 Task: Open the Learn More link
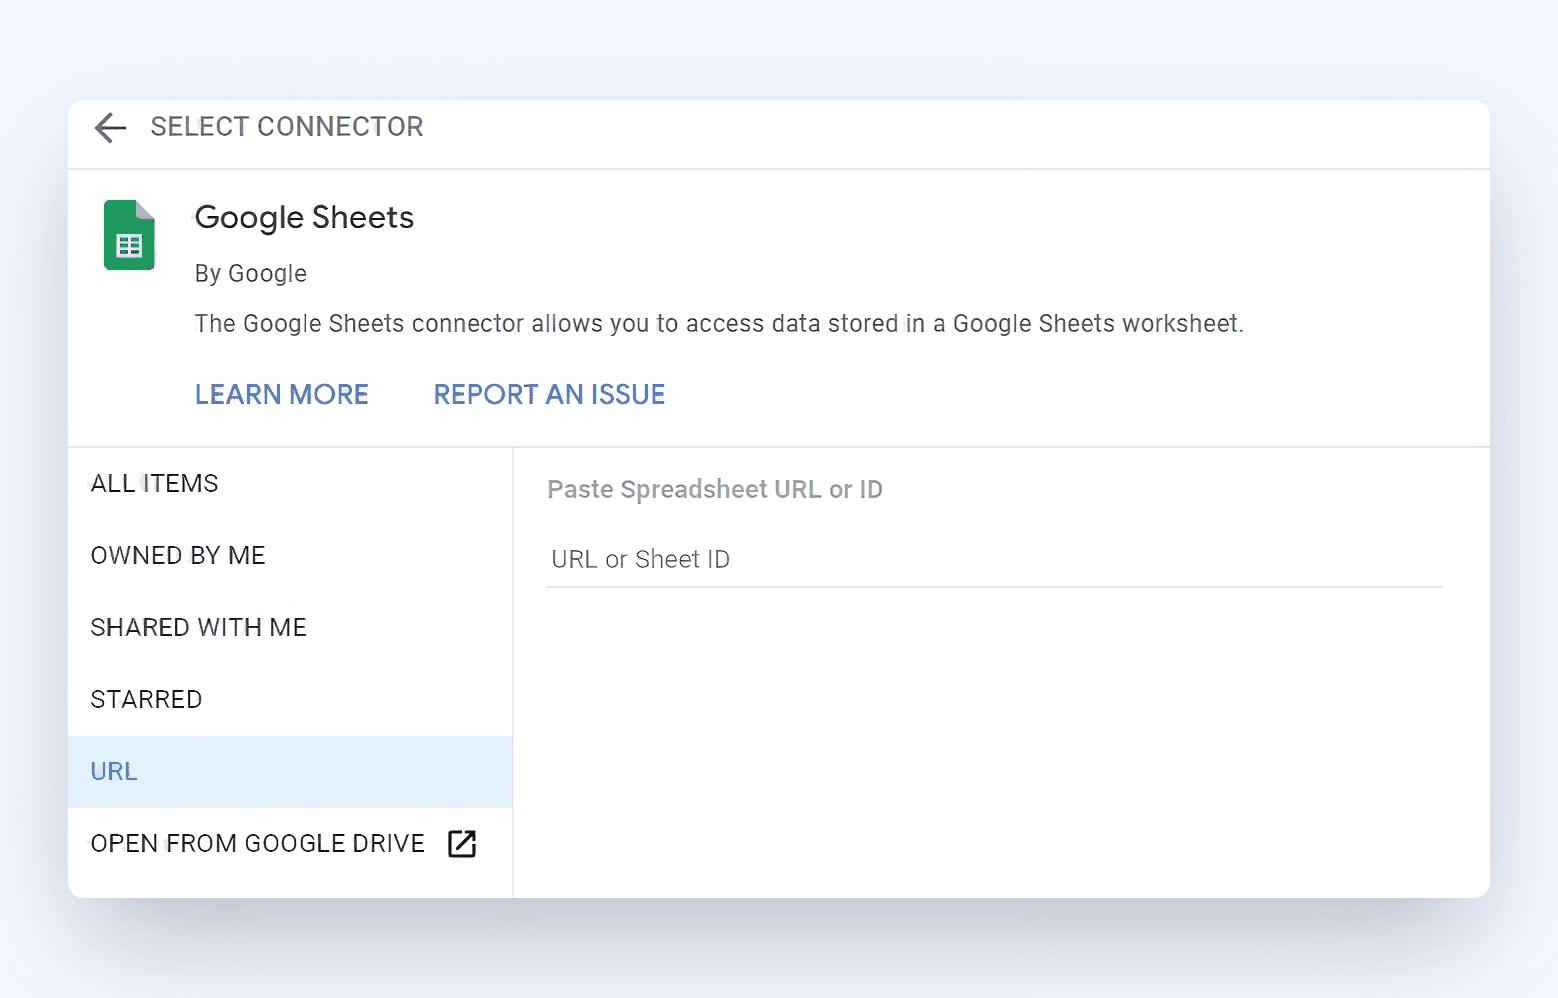click(282, 394)
